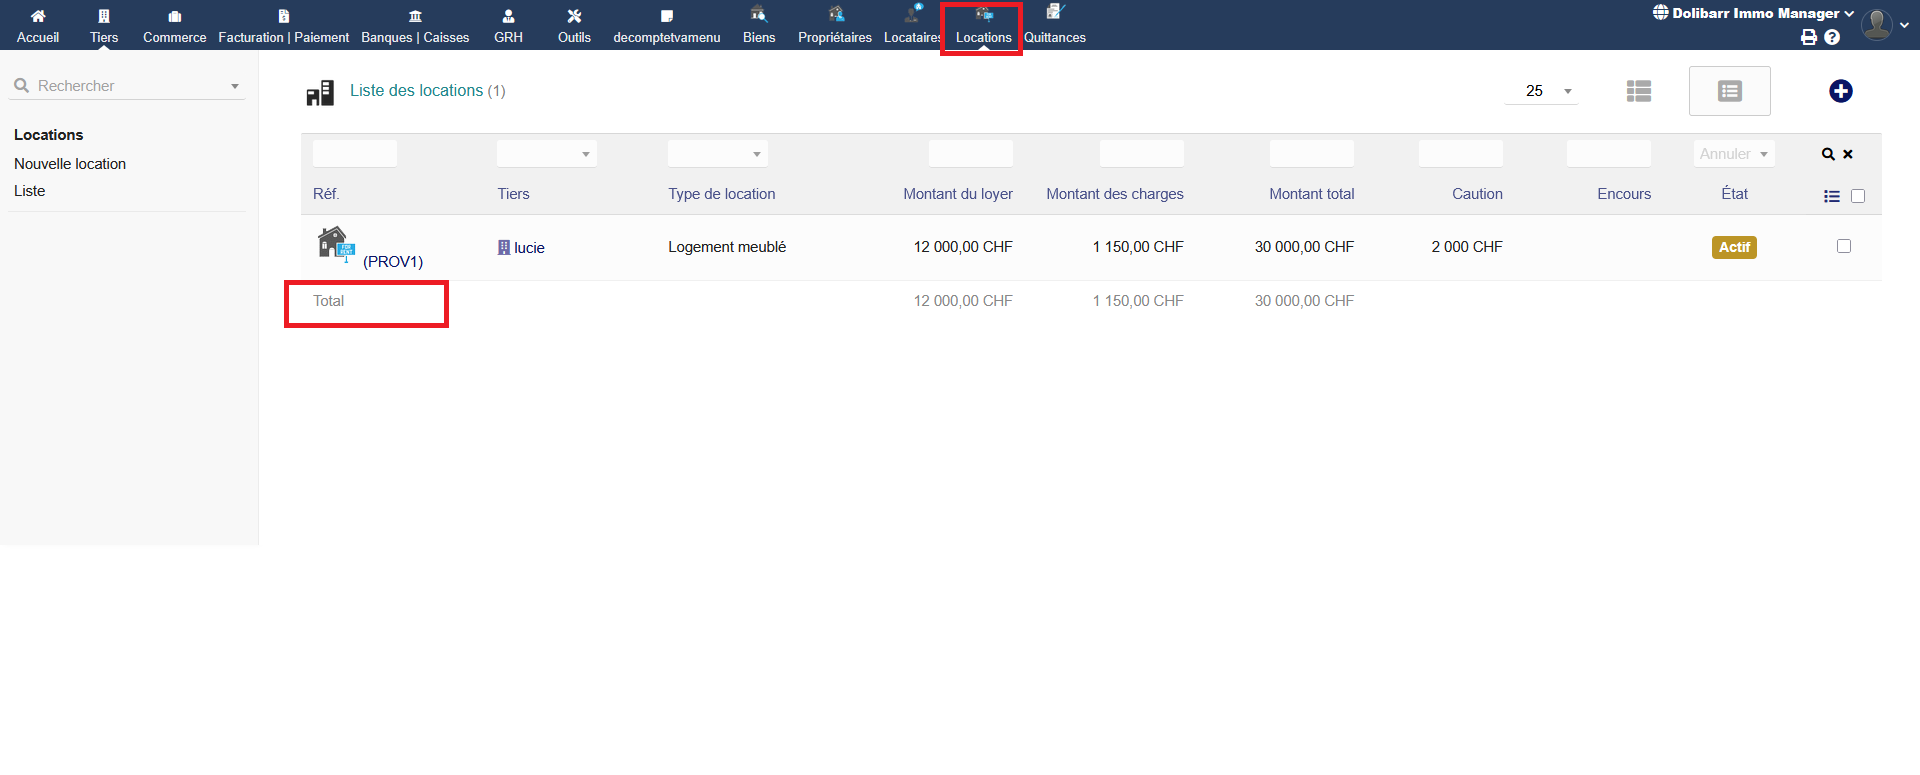The image size is (1920, 775).
Task: Open the print icon in top bar
Action: [x=1808, y=37]
